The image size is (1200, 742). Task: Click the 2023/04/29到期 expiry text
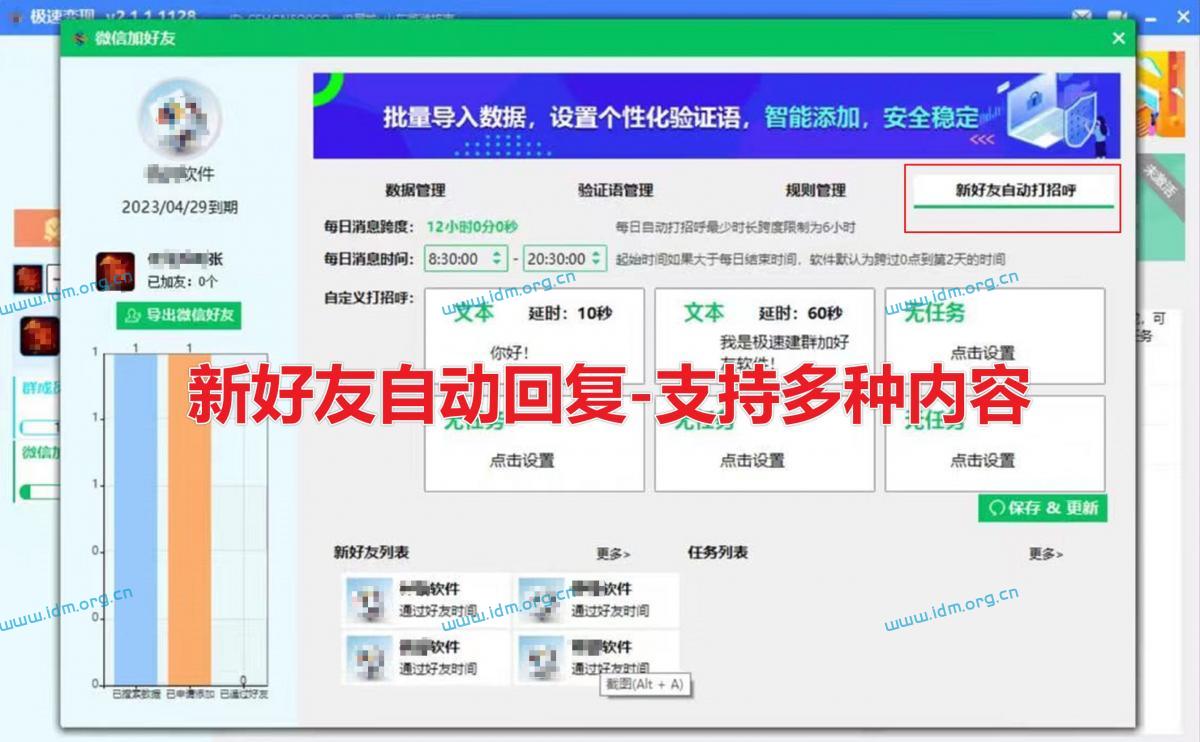pyautogui.click(x=180, y=208)
